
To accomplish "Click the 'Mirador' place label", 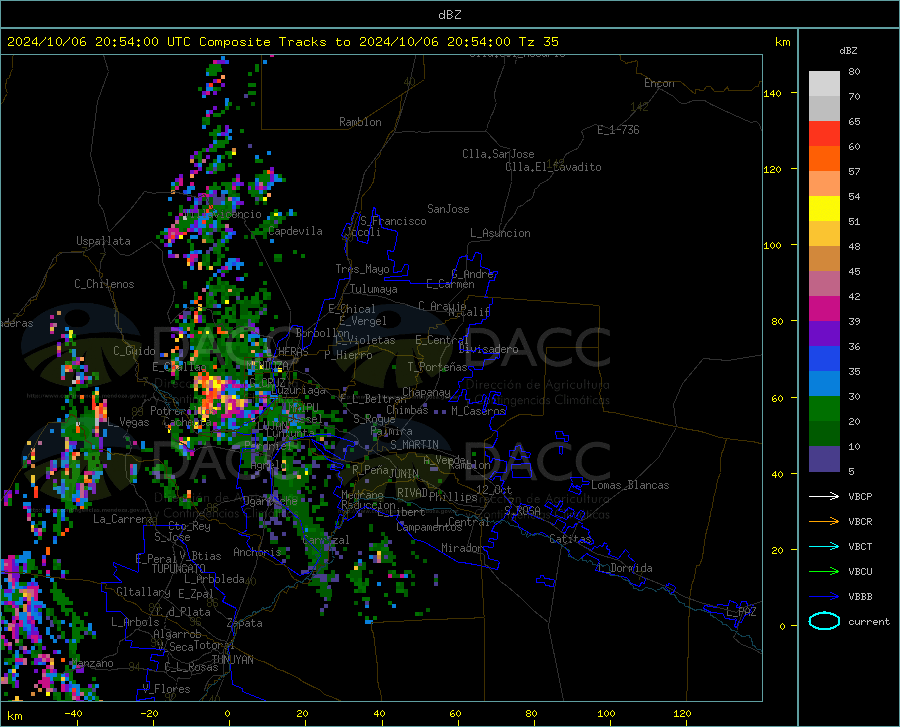I will [x=462, y=548].
